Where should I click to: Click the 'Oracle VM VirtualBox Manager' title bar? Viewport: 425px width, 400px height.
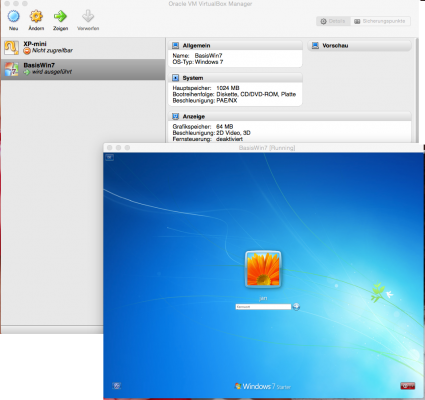pyautogui.click(x=210, y=4)
